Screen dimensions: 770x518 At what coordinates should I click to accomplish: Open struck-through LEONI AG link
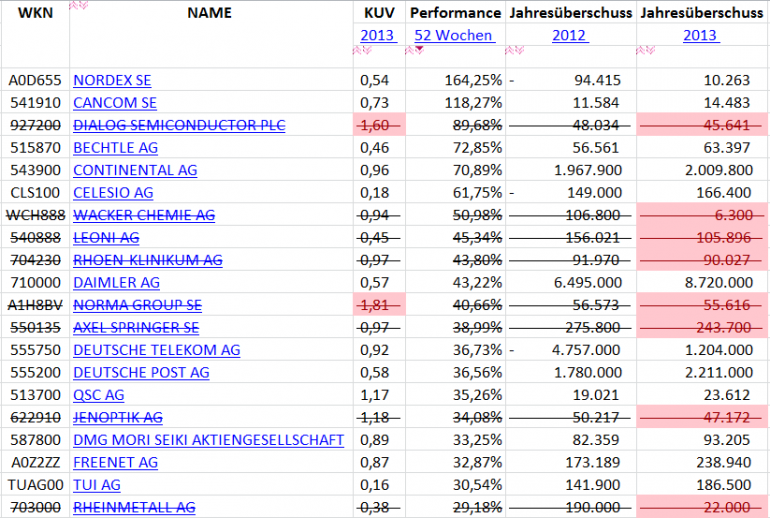click(106, 238)
